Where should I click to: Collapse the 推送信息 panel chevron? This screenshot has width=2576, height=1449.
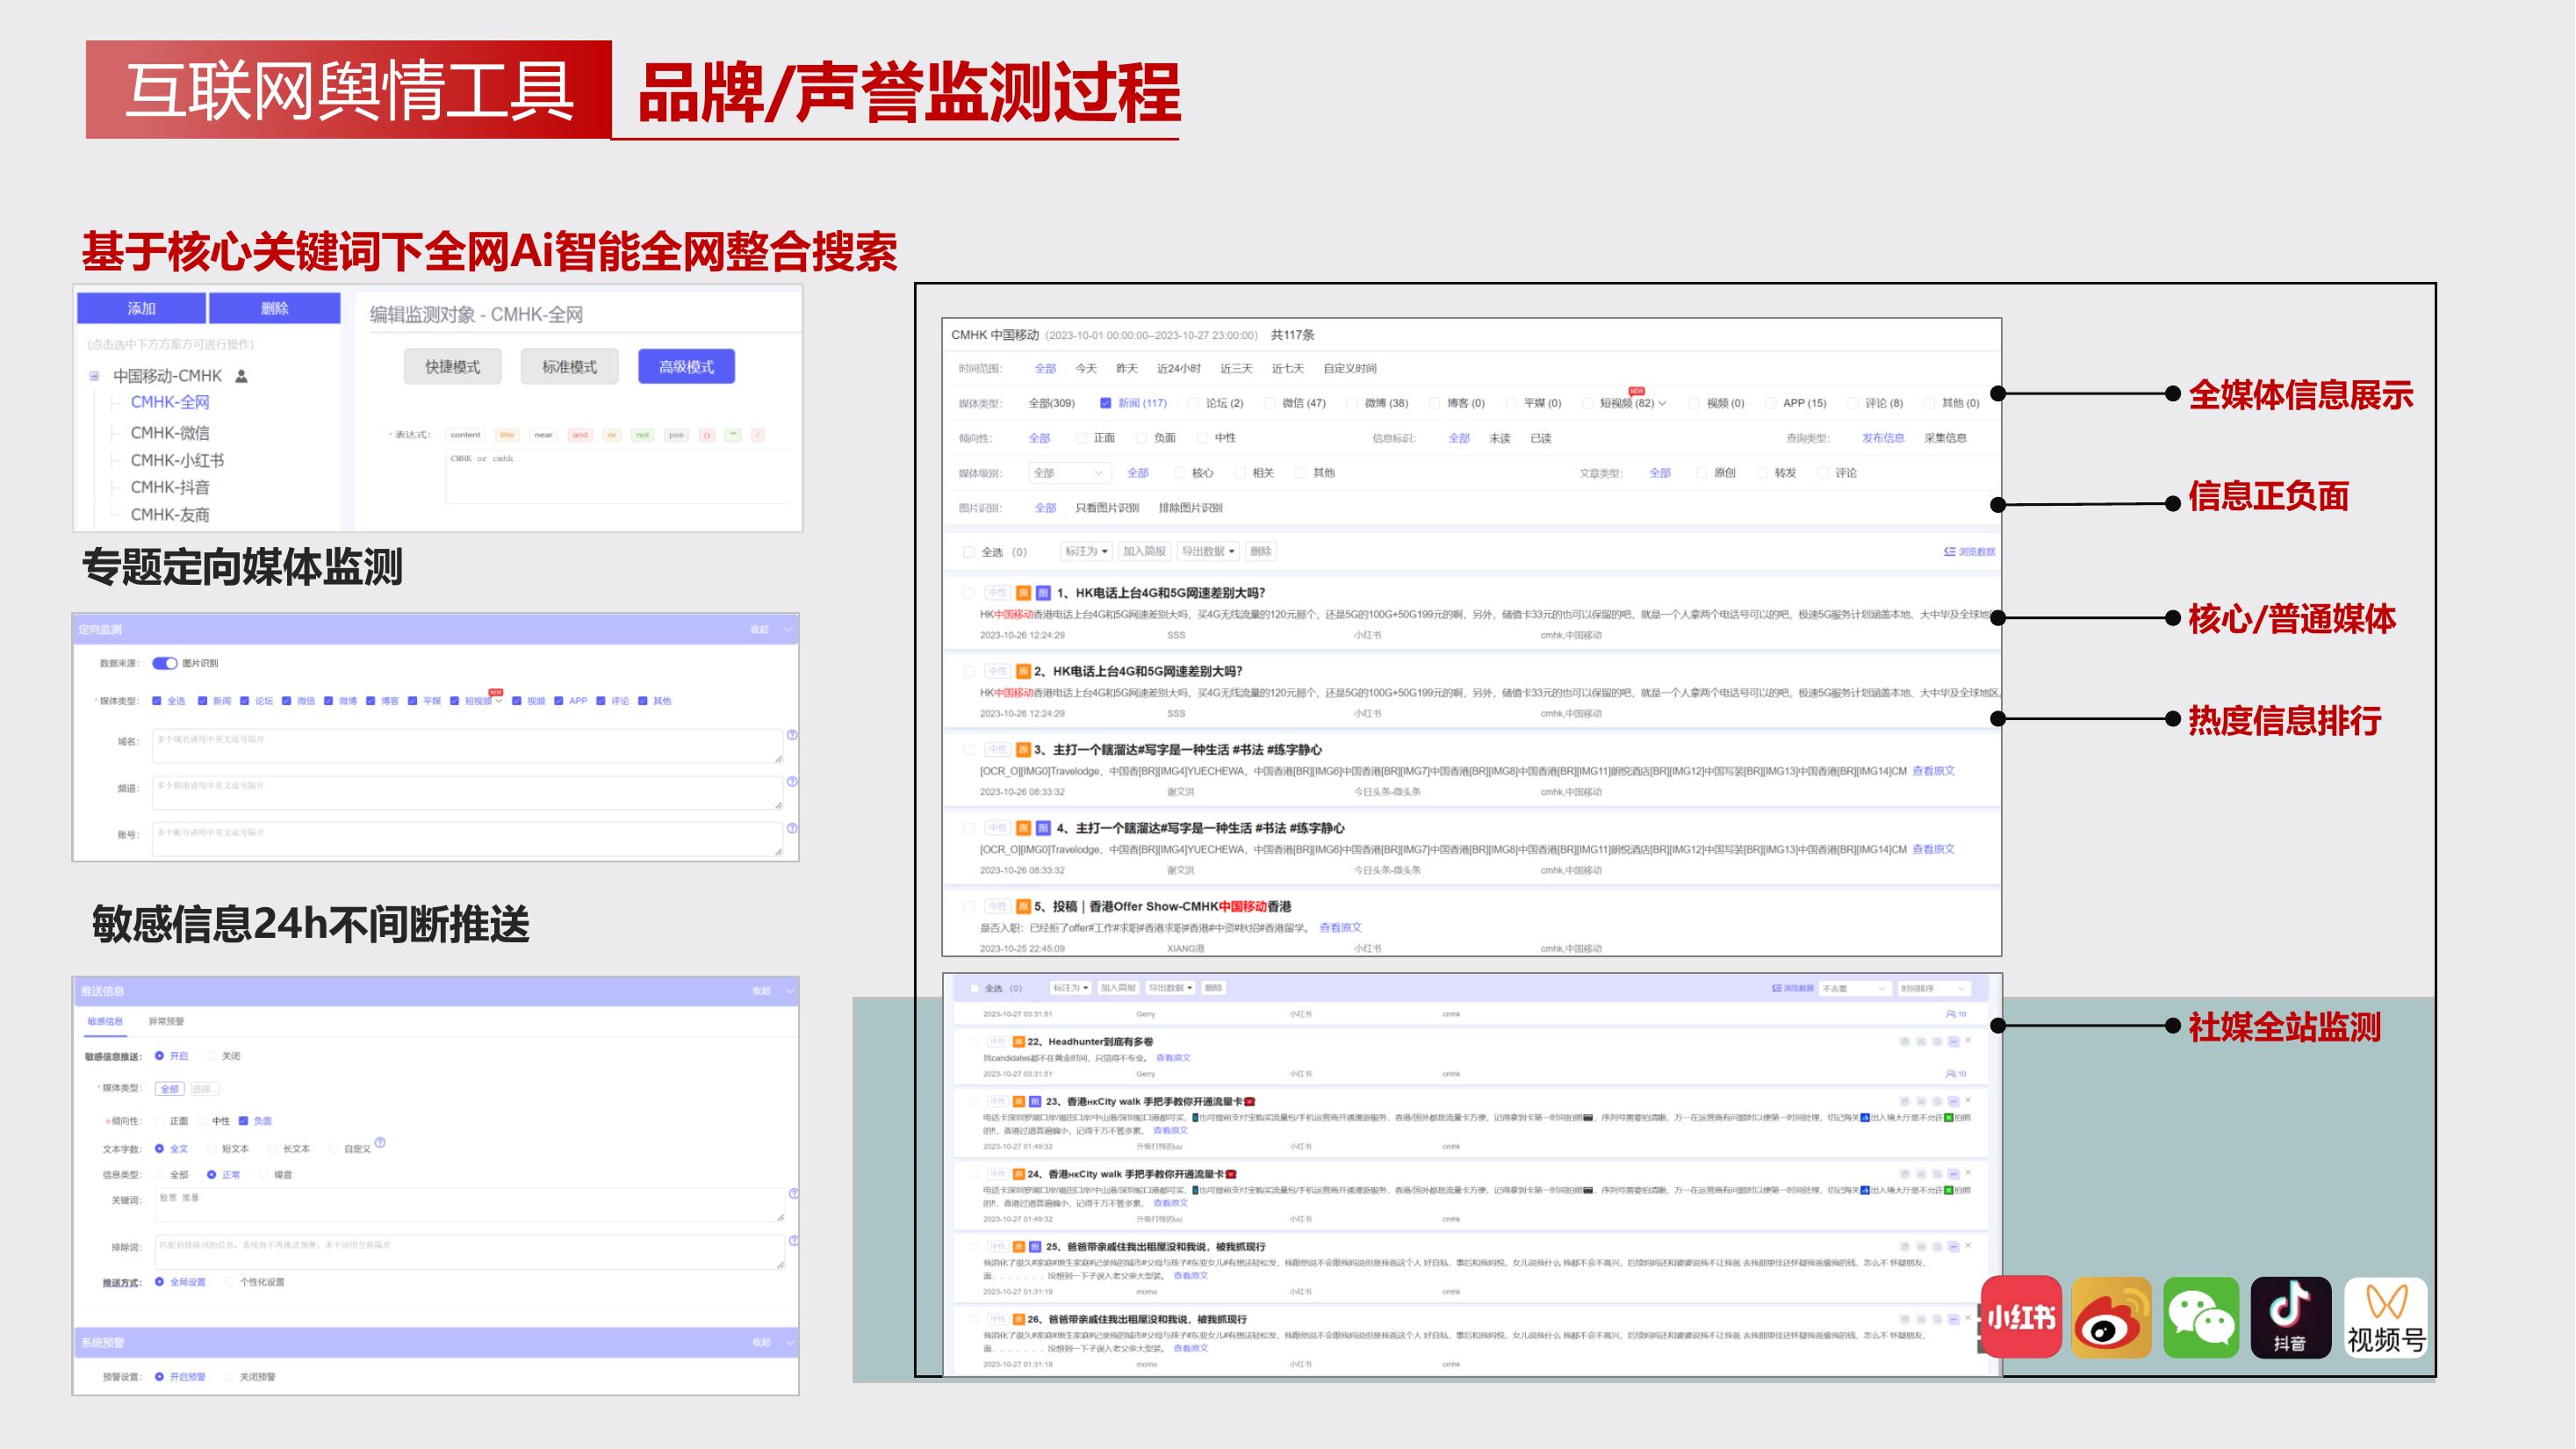point(790,991)
